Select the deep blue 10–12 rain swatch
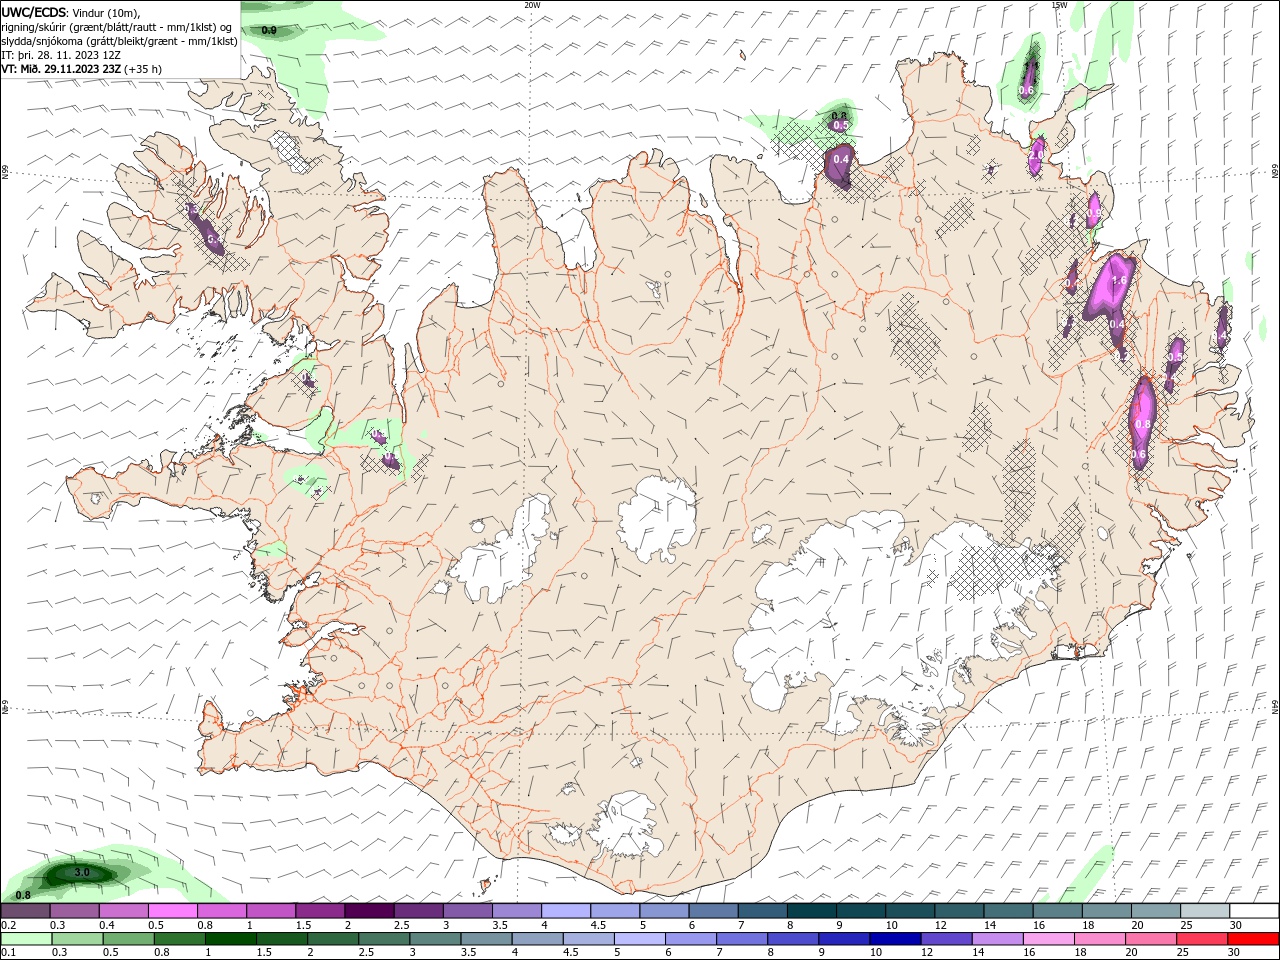 (895, 939)
